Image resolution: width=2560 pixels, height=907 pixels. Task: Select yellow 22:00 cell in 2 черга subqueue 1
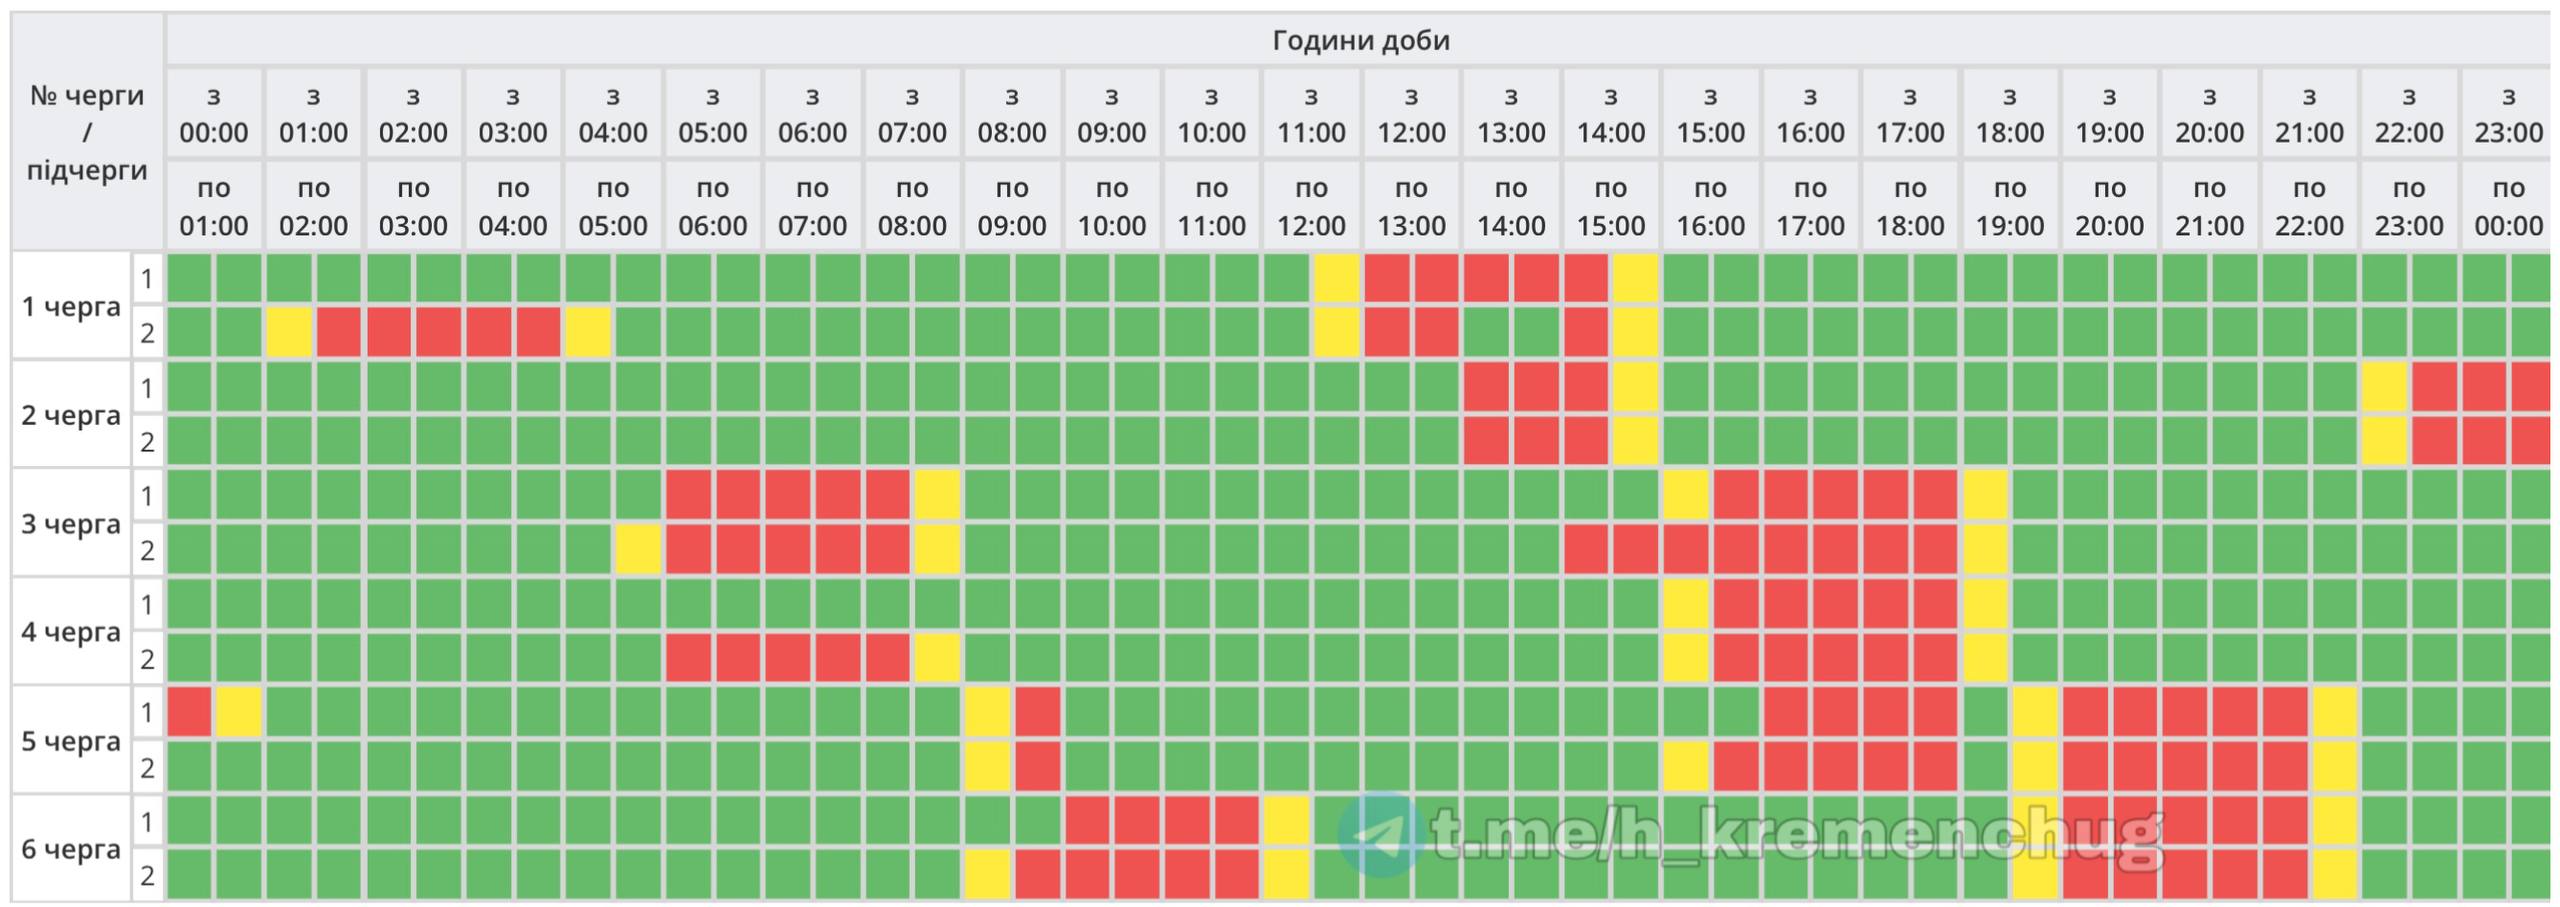coord(2384,387)
